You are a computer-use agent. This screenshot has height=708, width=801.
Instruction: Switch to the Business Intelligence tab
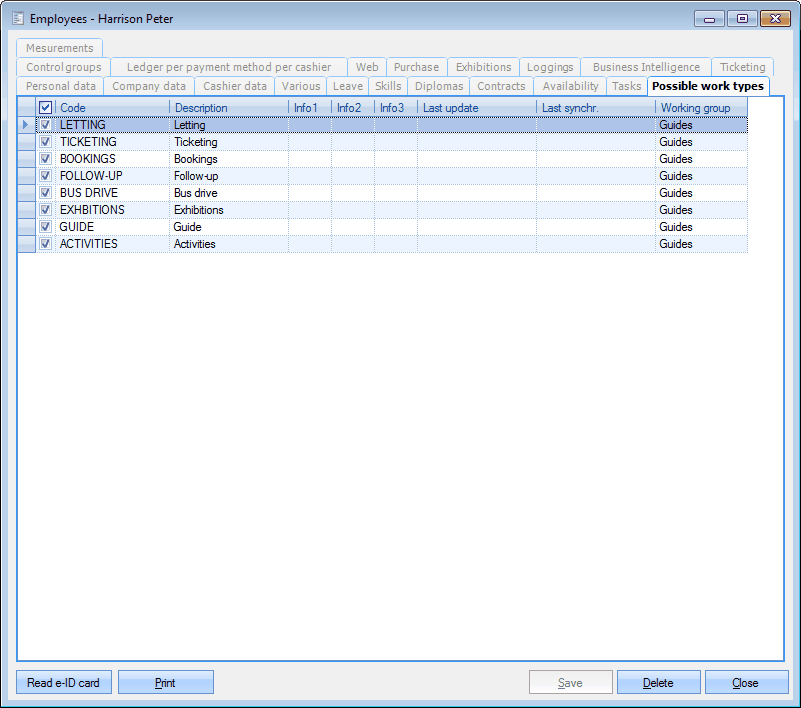(645, 67)
